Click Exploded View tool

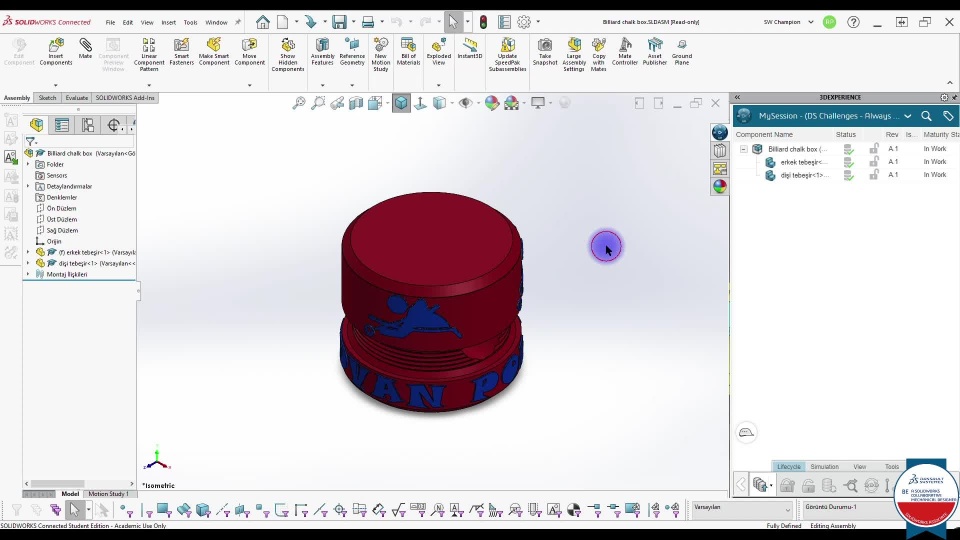click(438, 51)
